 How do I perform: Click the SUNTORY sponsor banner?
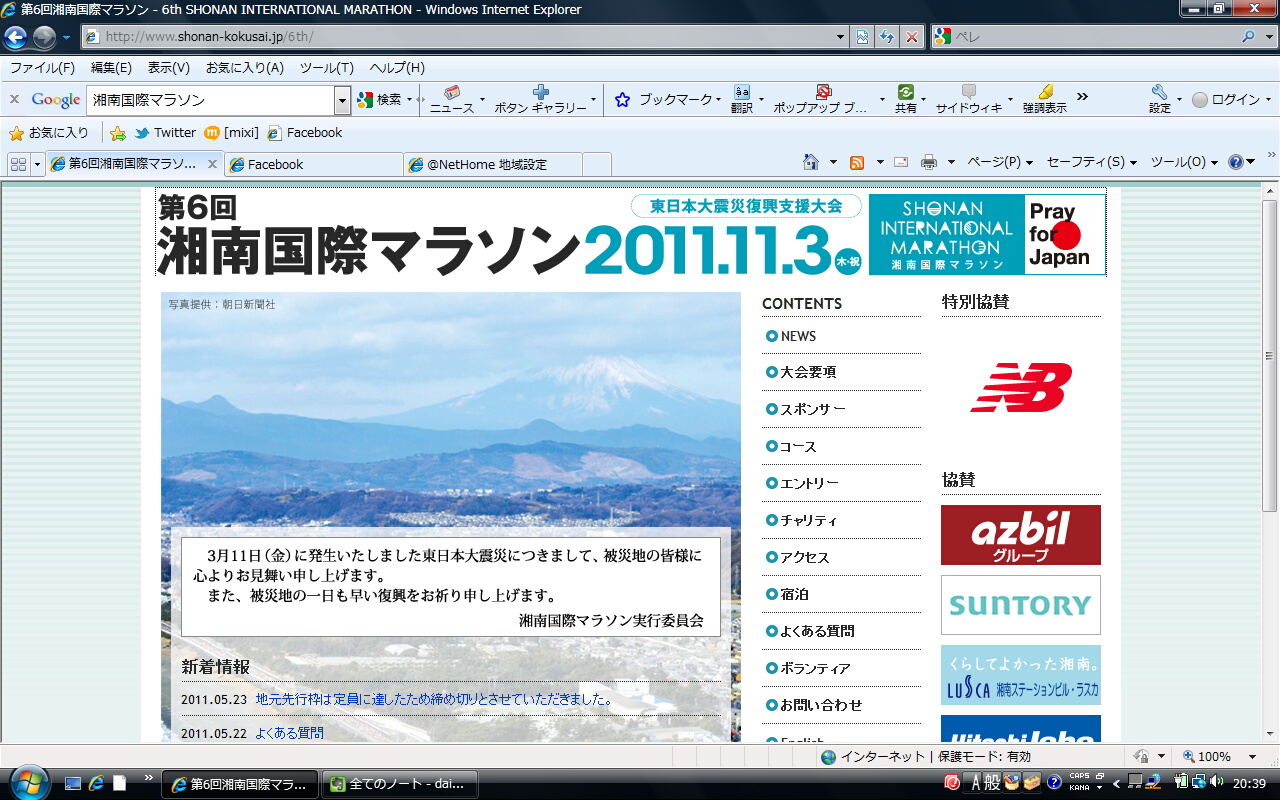click(x=1021, y=605)
